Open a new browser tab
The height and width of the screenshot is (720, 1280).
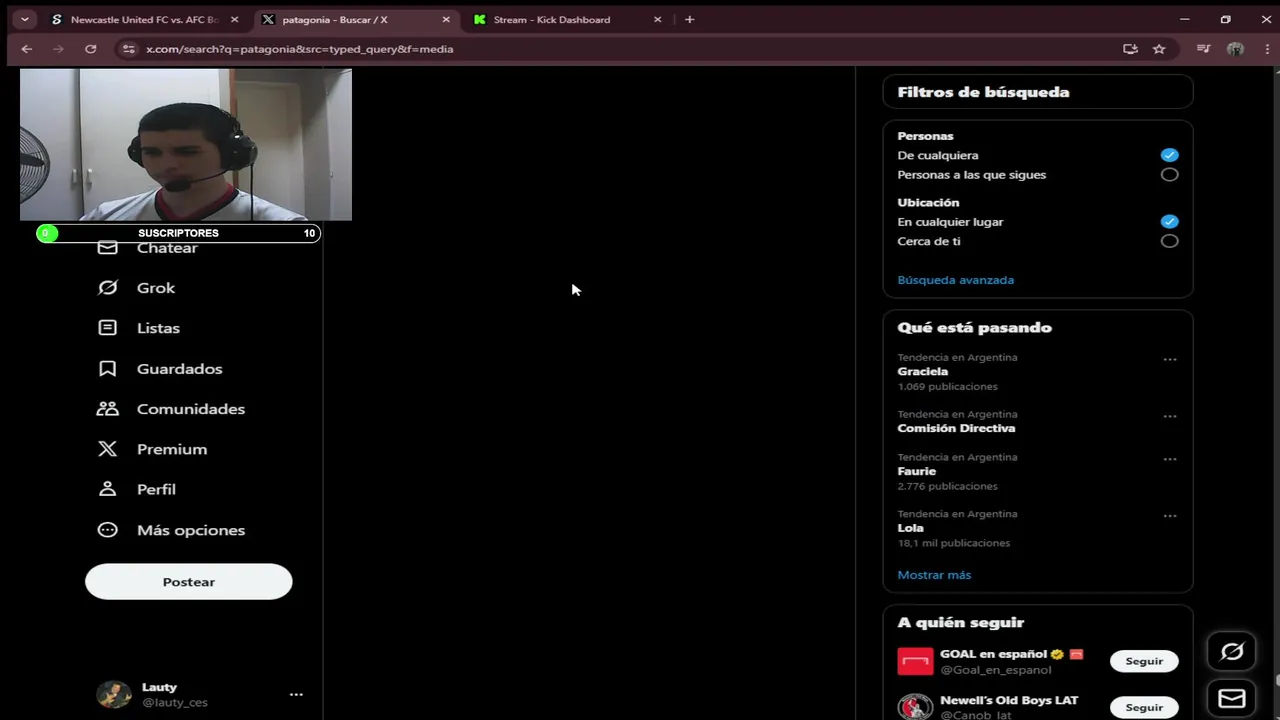689,19
